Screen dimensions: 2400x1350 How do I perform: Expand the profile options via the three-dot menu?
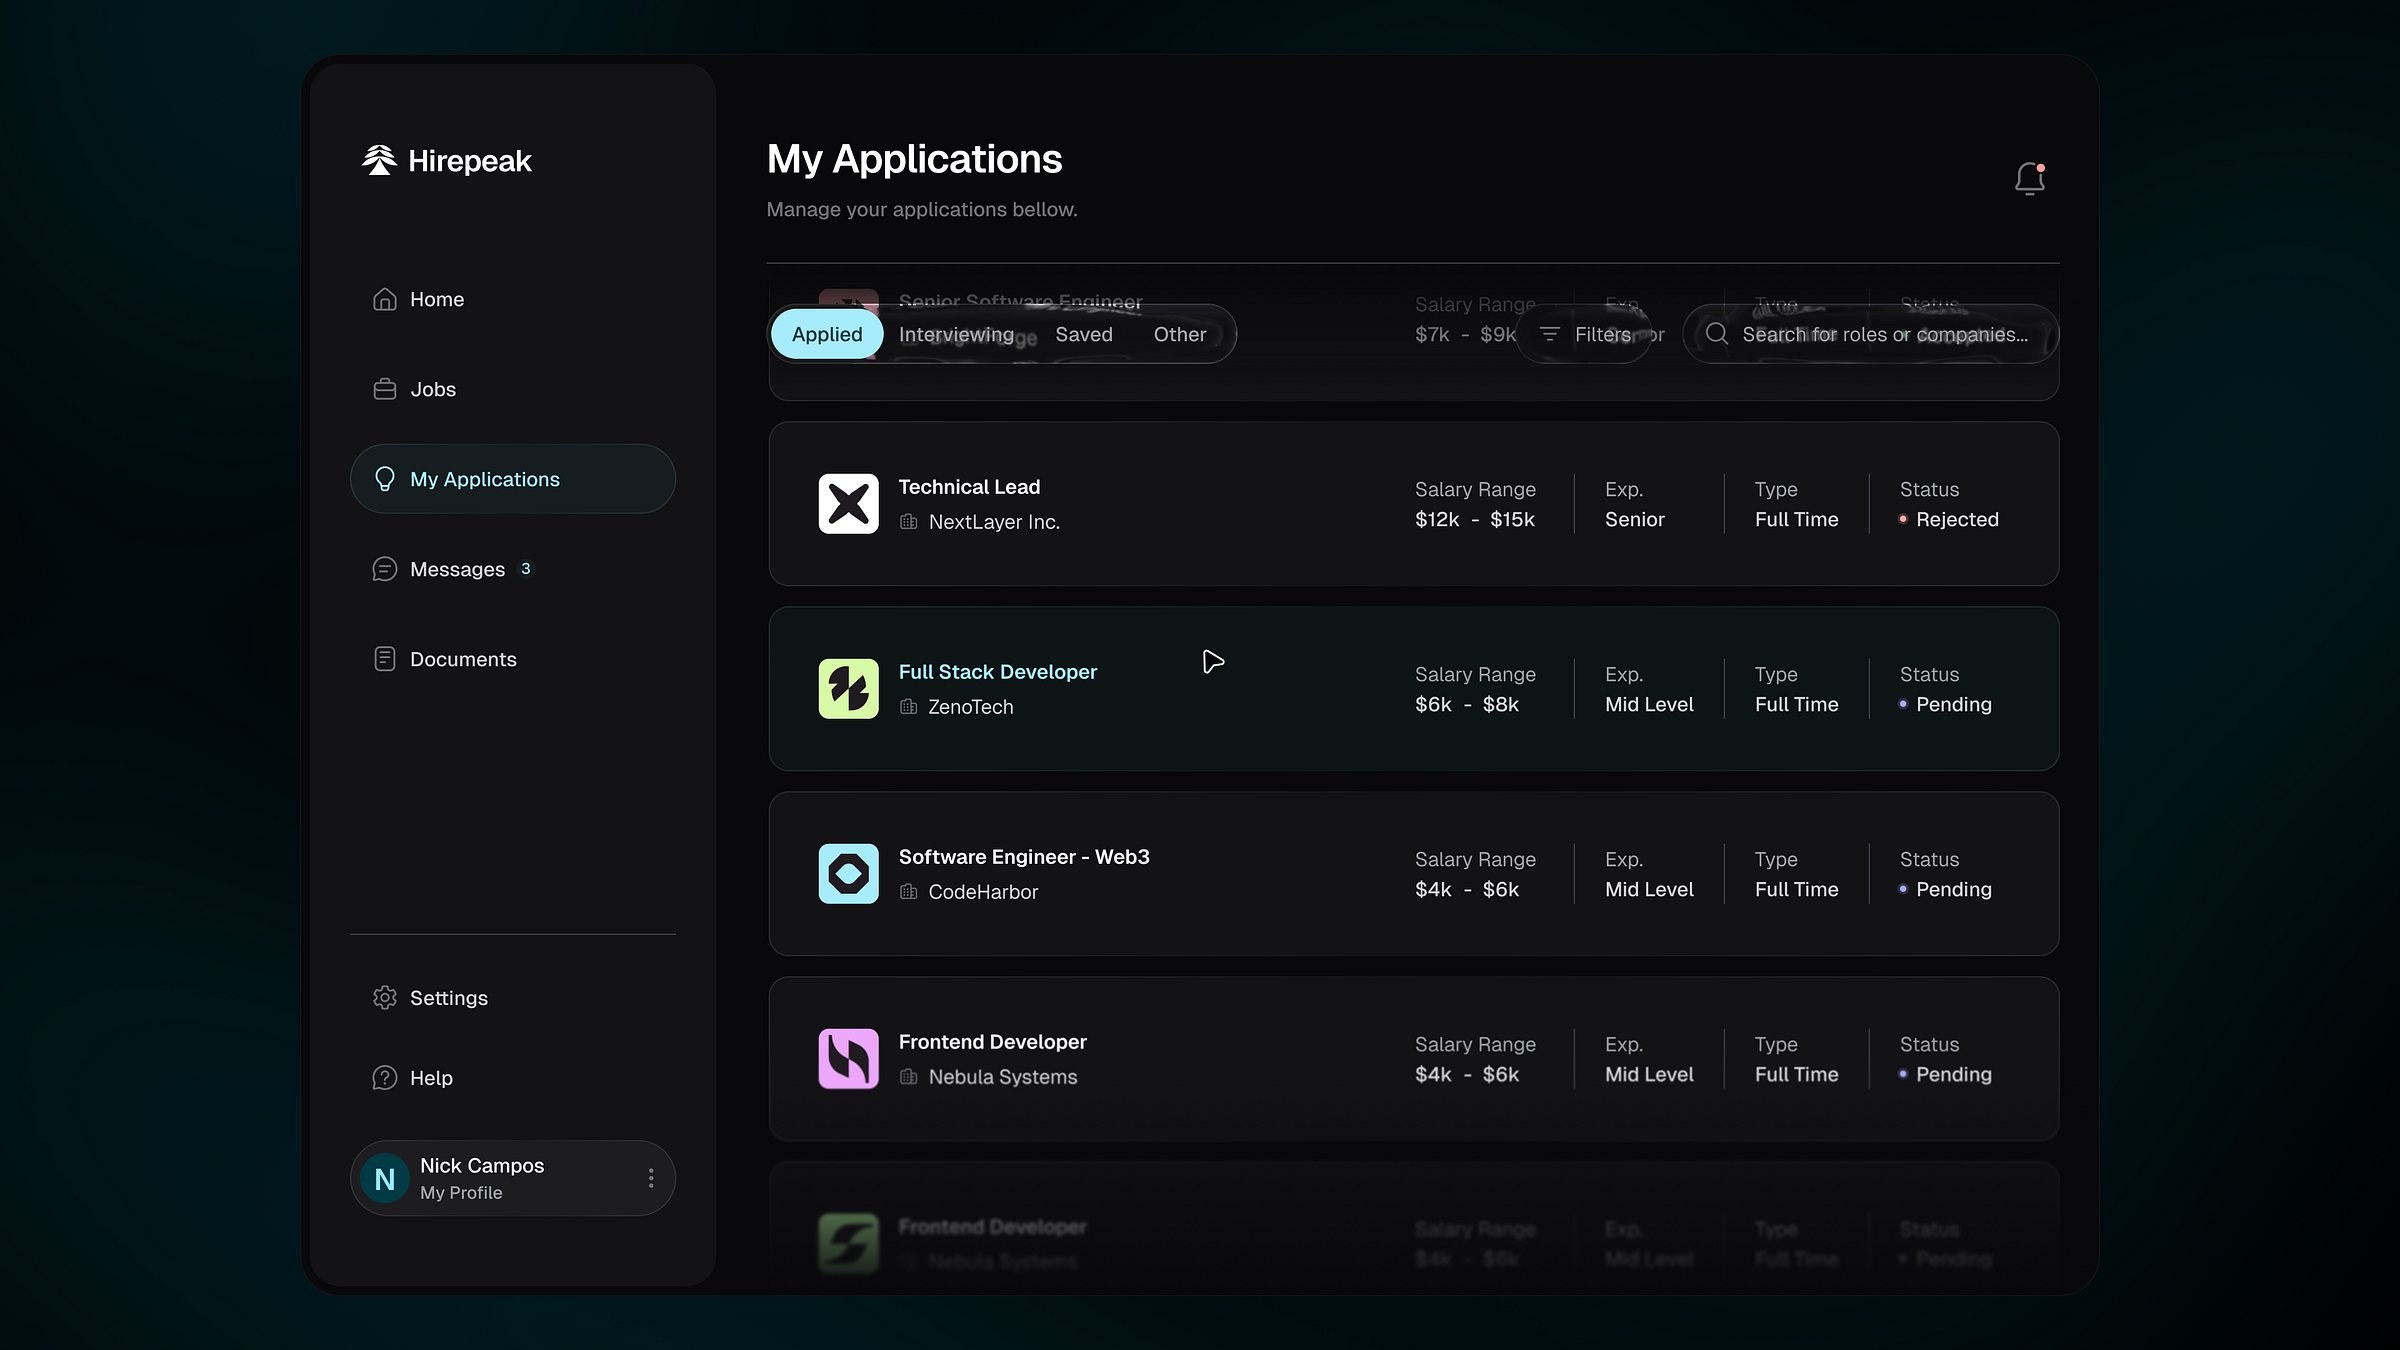coord(650,1178)
